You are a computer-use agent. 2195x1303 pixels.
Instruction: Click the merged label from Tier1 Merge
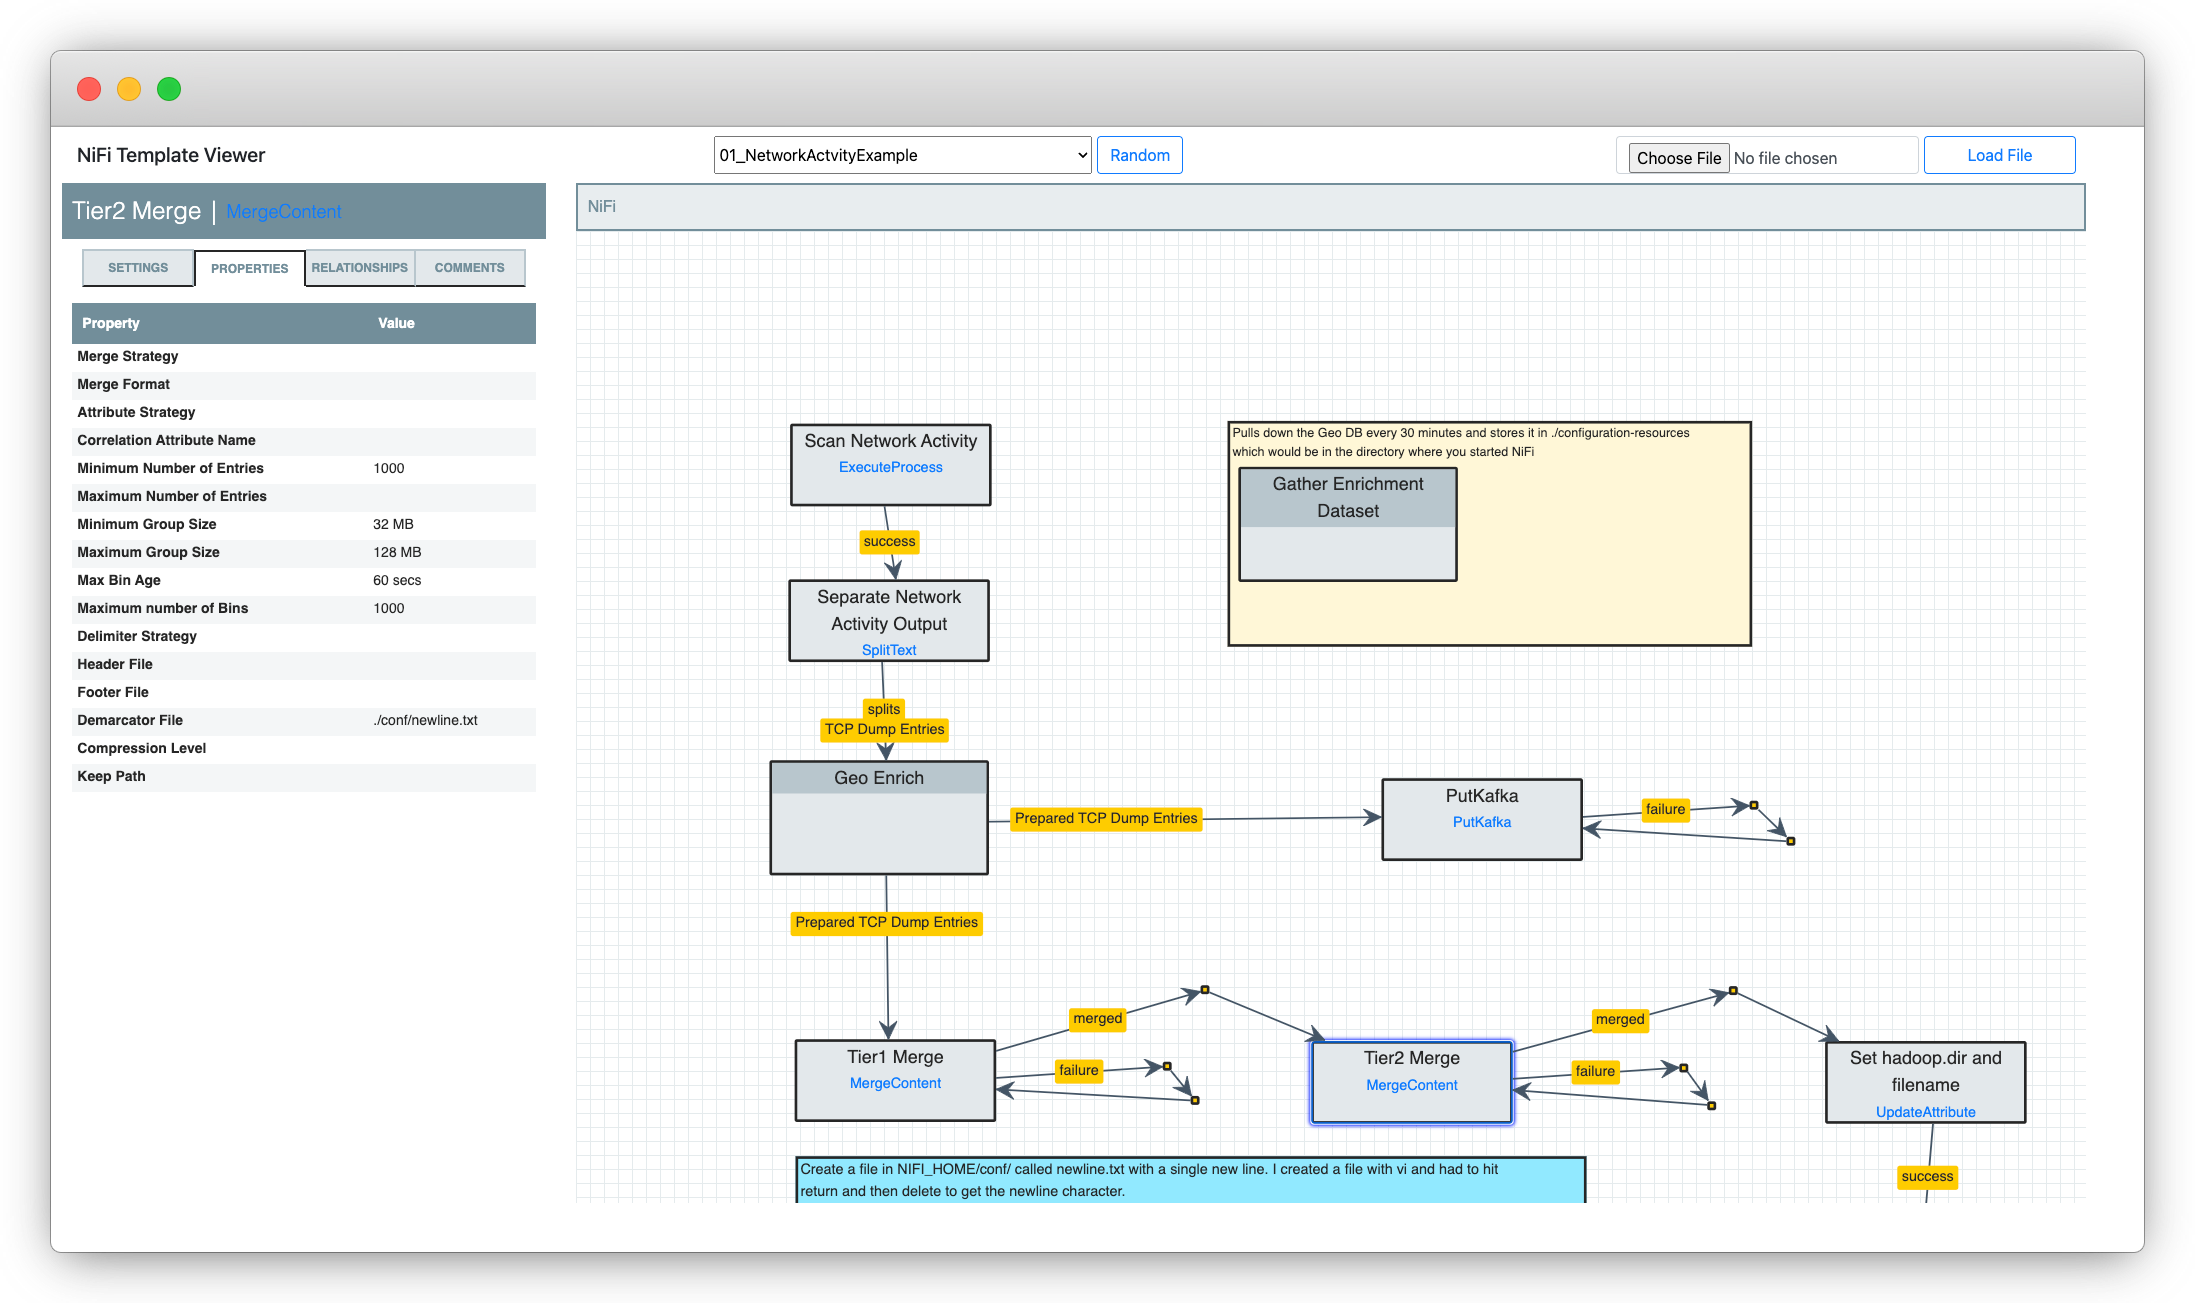click(1097, 1018)
